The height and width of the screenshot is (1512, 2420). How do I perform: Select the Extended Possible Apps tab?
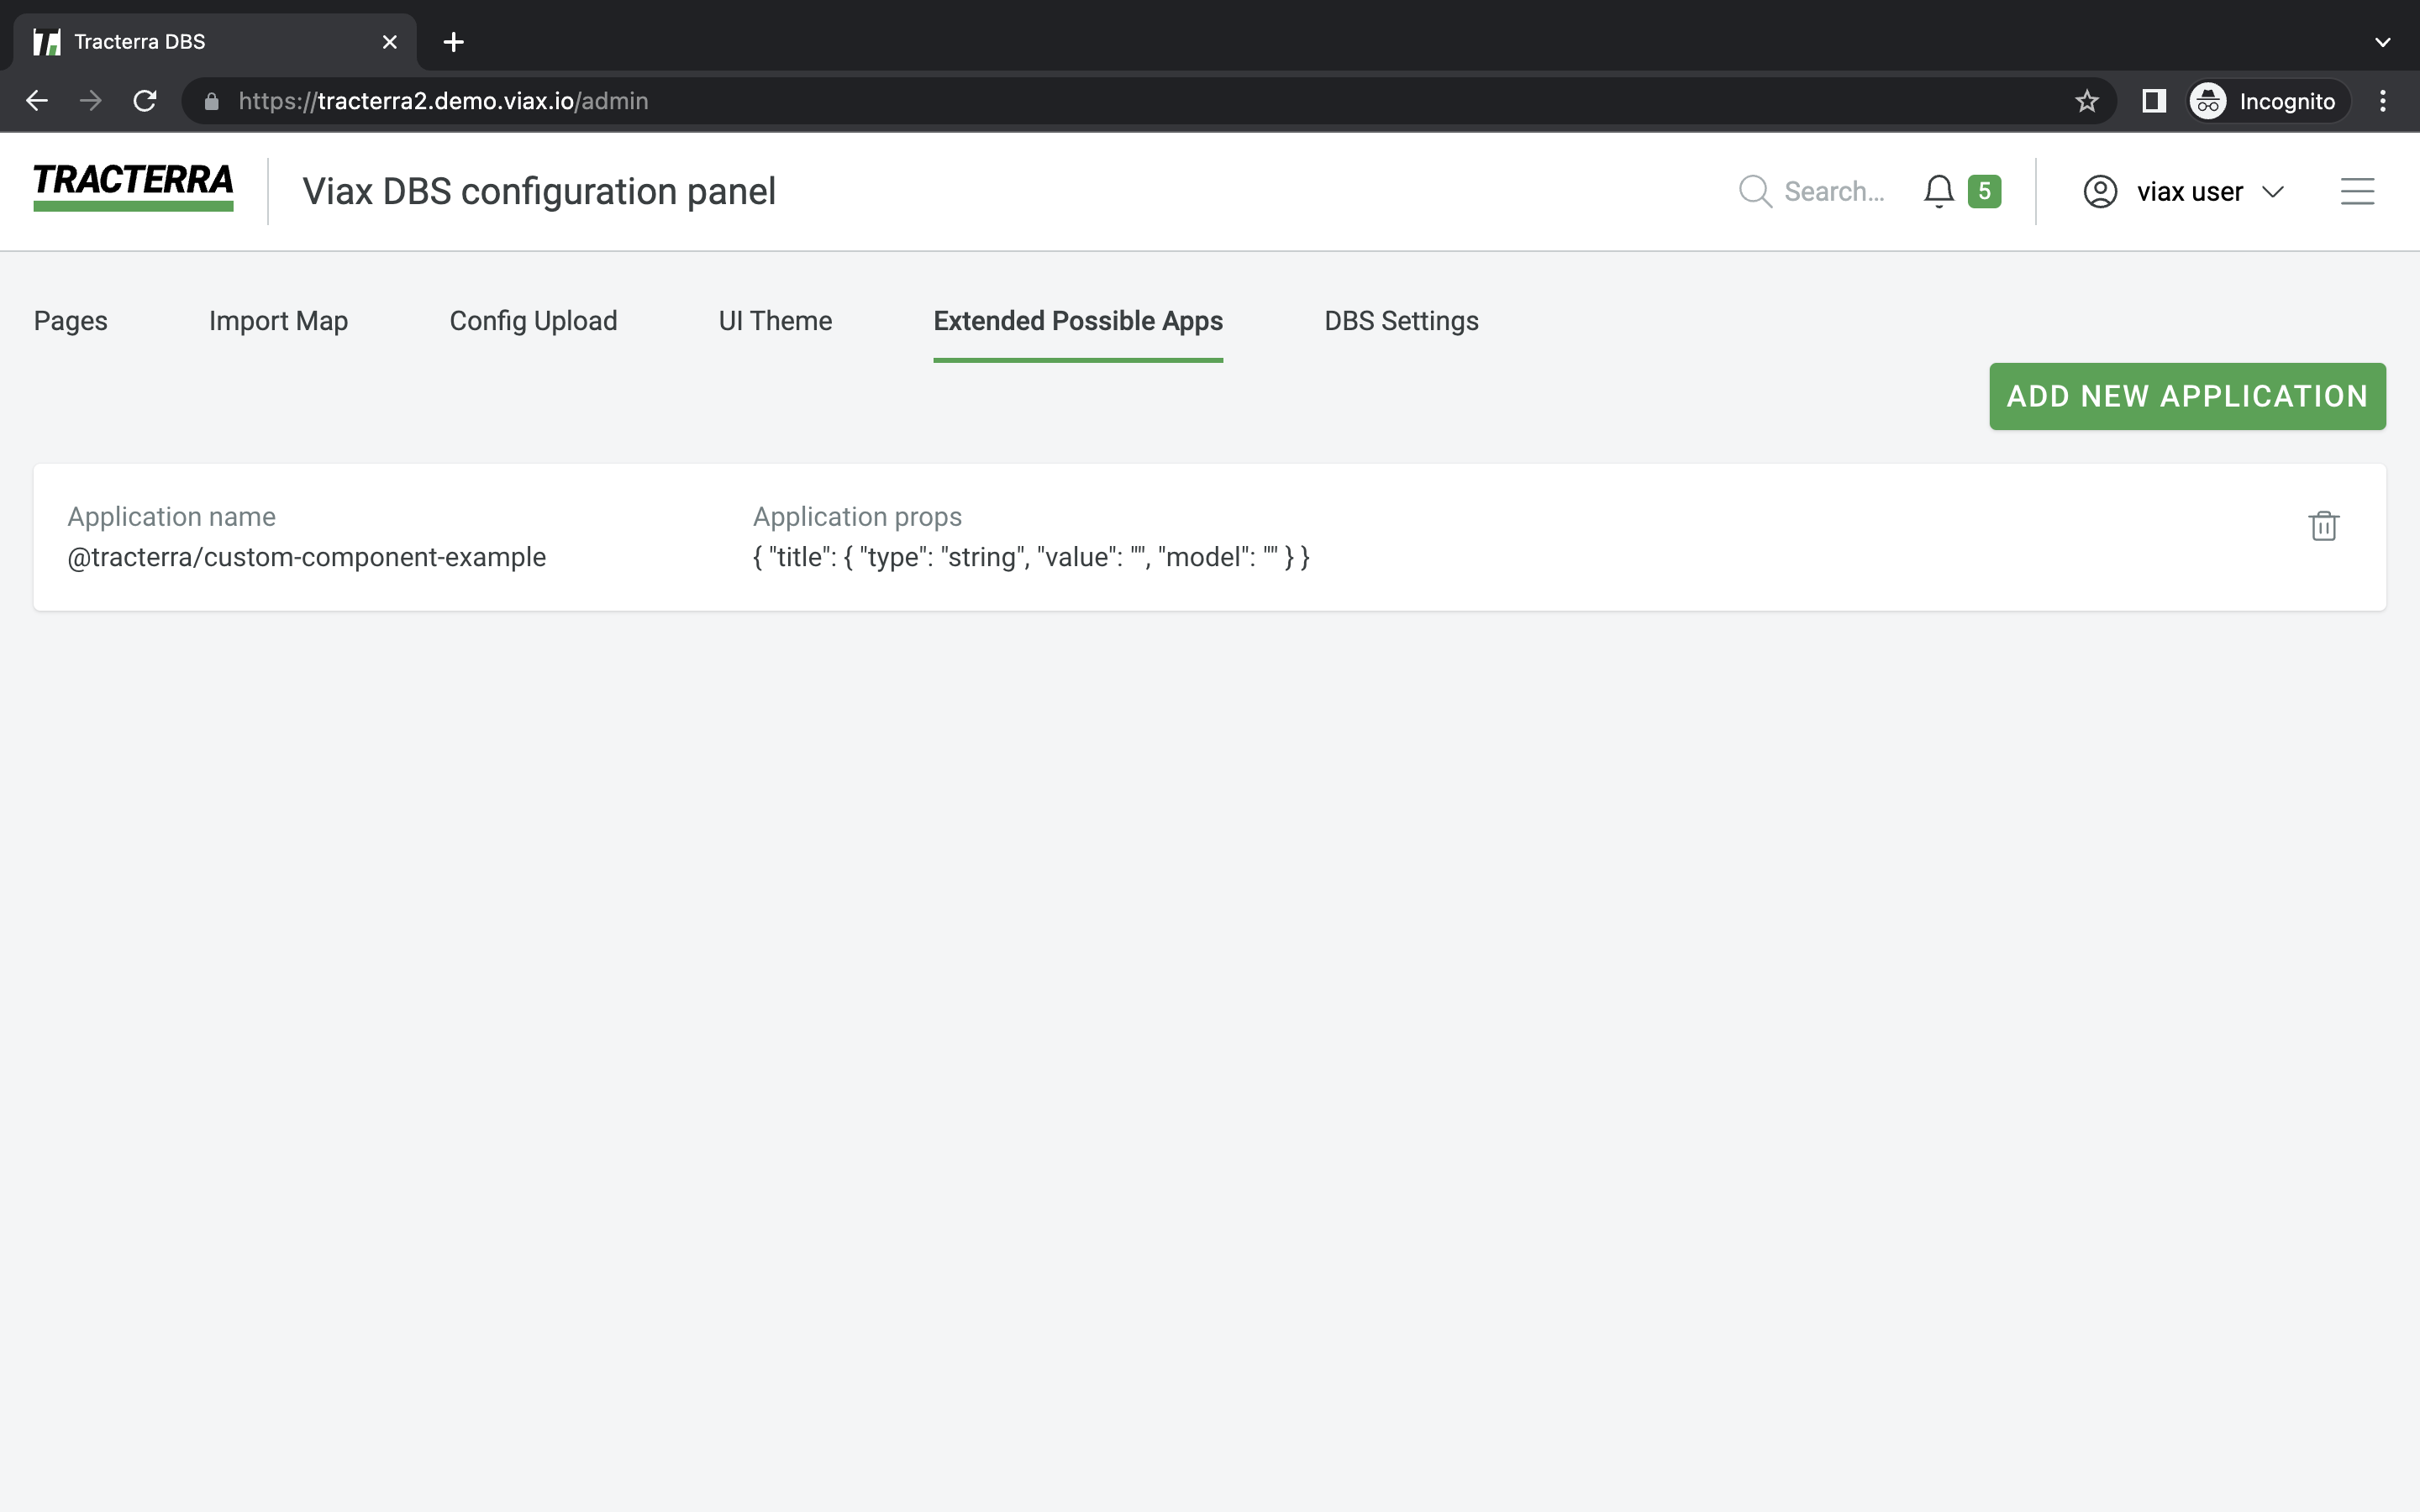(x=1078, y=321)
